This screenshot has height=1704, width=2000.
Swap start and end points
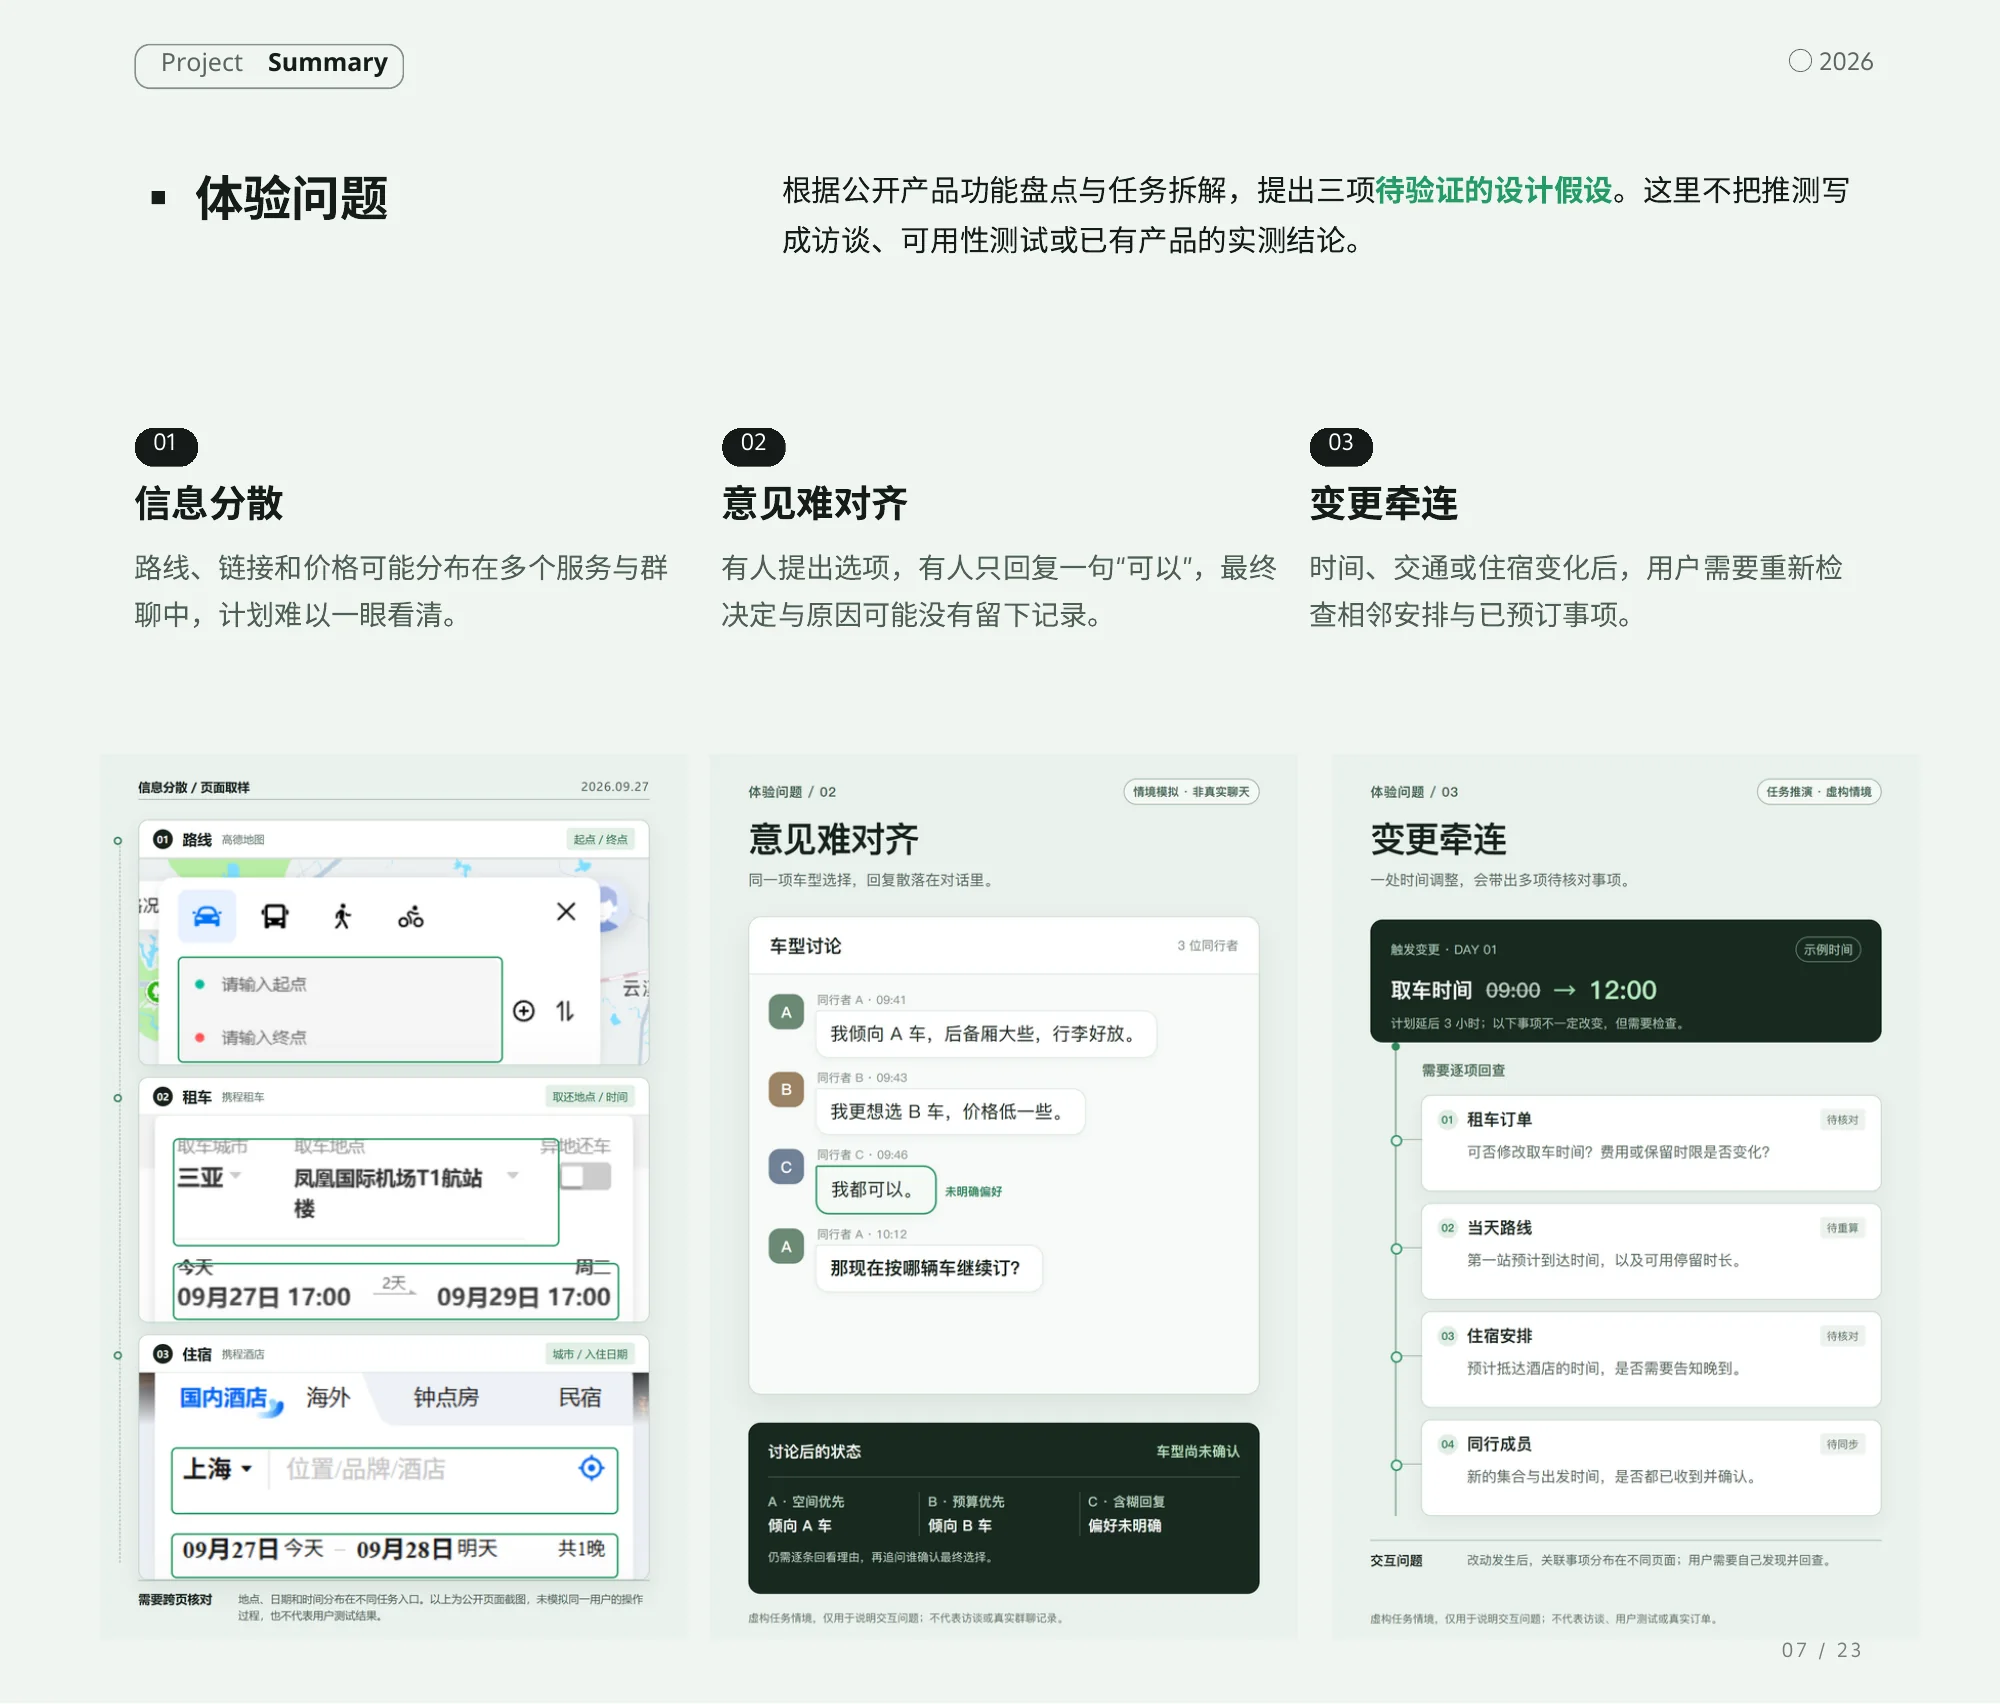pos(565,1011)
